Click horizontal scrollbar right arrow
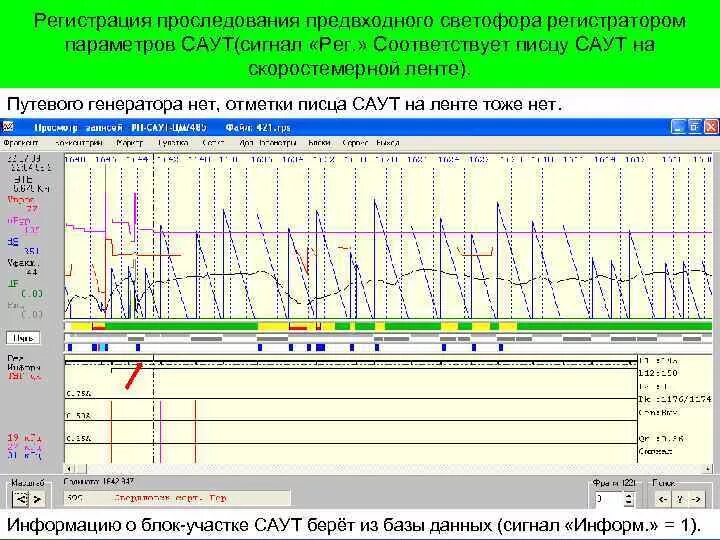 (708, 469)
